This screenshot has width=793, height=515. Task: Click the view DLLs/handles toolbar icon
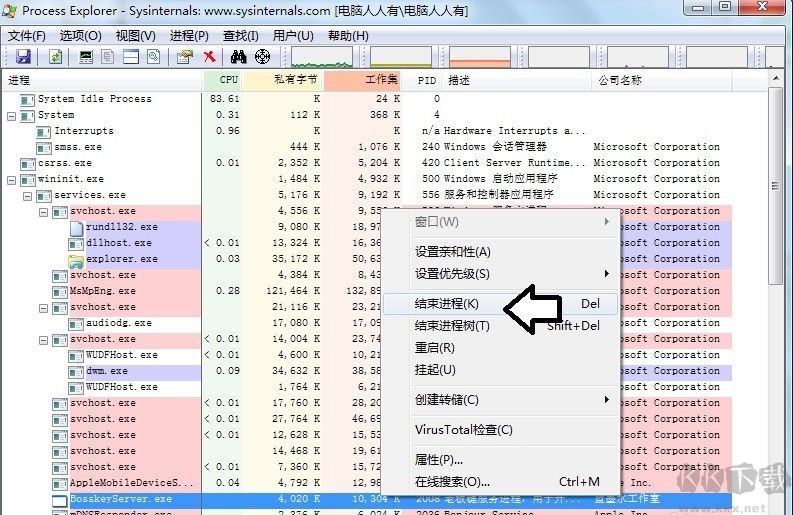point(153,57)
